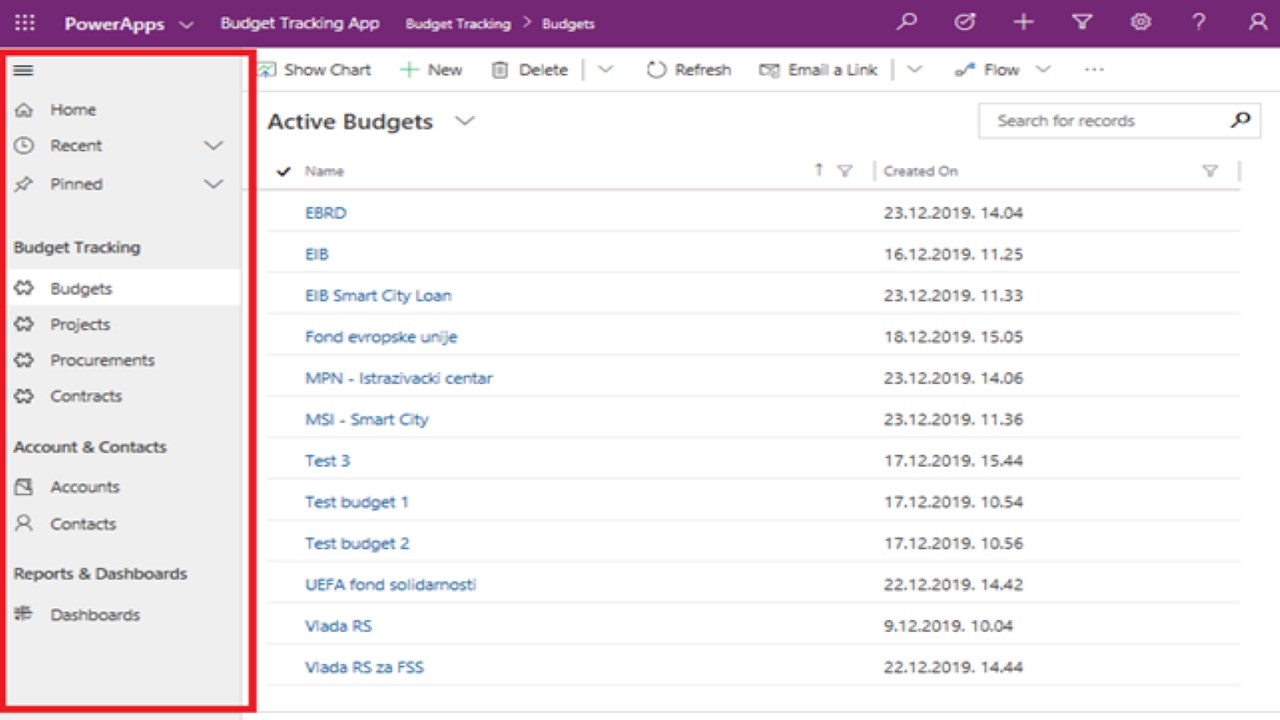Click the Flow icon in command bar
The width and height of the screenshot is (1280, 720).
[965, 70]
